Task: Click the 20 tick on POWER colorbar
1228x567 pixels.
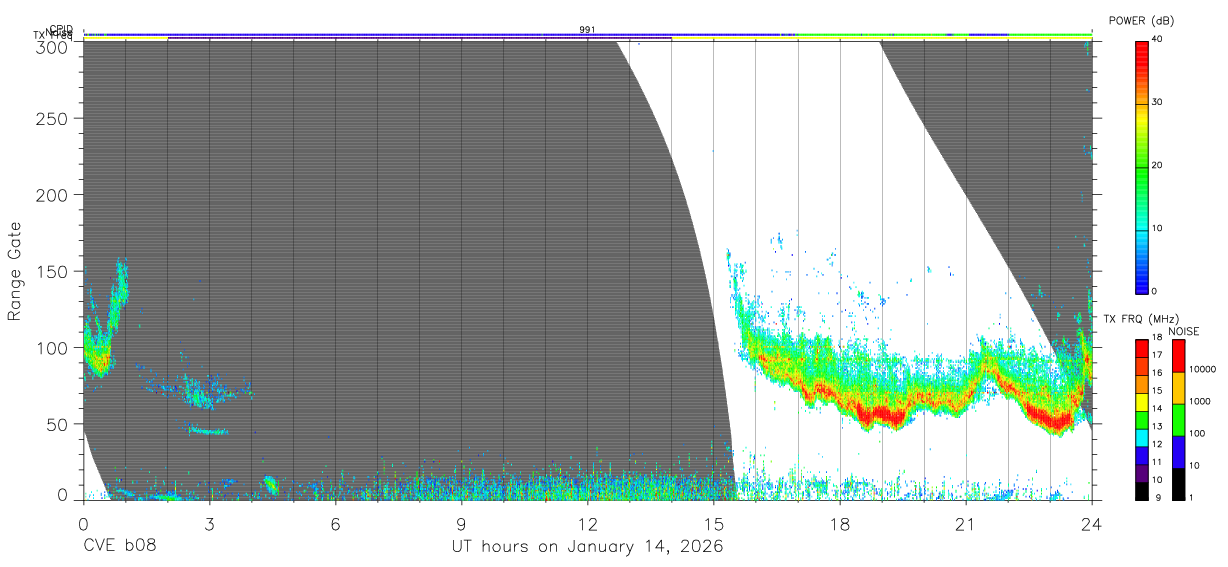Action: (x=1158, y=165)
